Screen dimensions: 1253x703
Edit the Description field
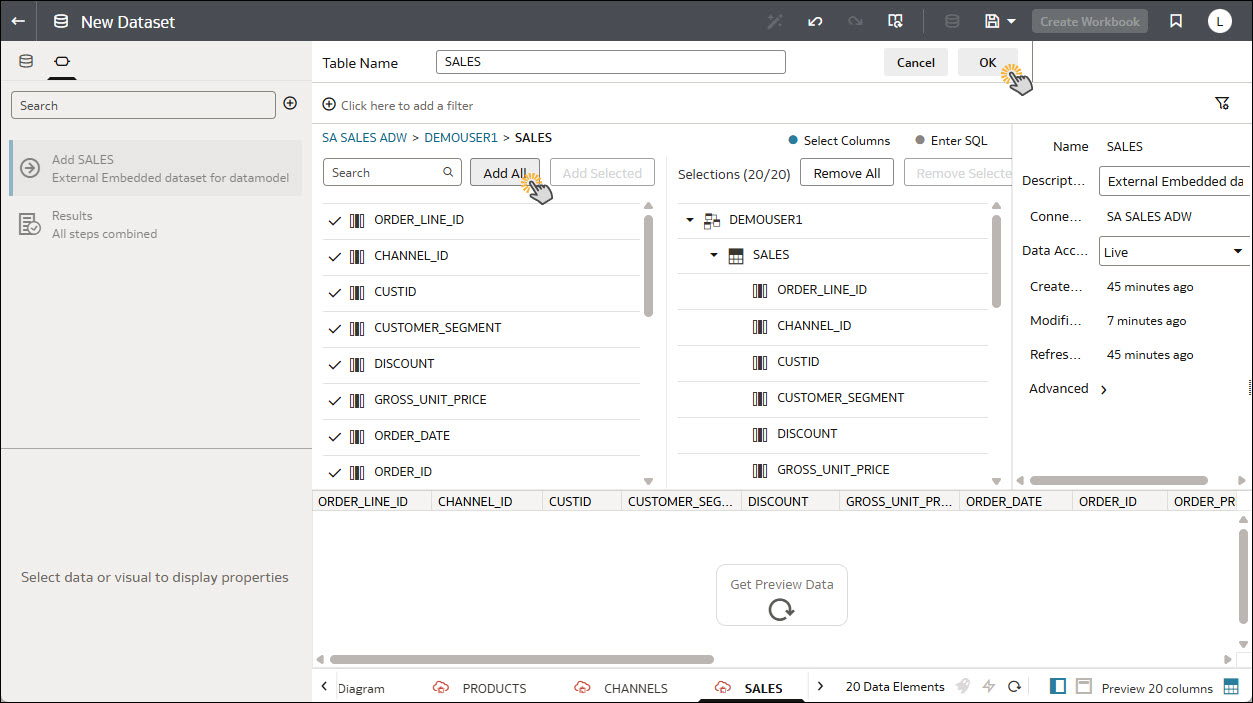[x=1174, y=181]
